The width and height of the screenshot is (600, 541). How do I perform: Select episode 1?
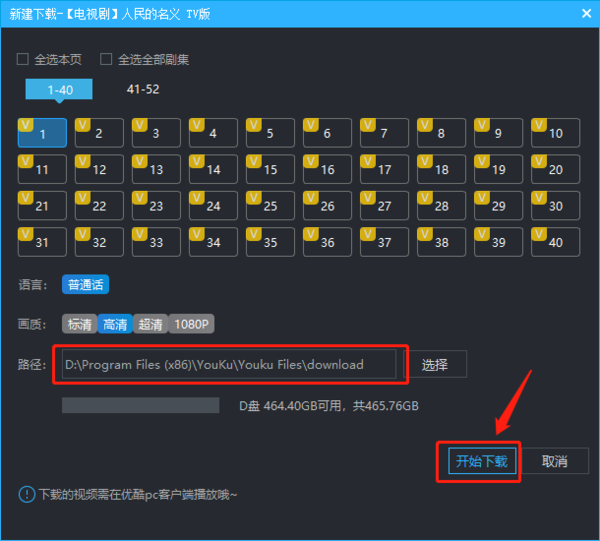point(42,133)
